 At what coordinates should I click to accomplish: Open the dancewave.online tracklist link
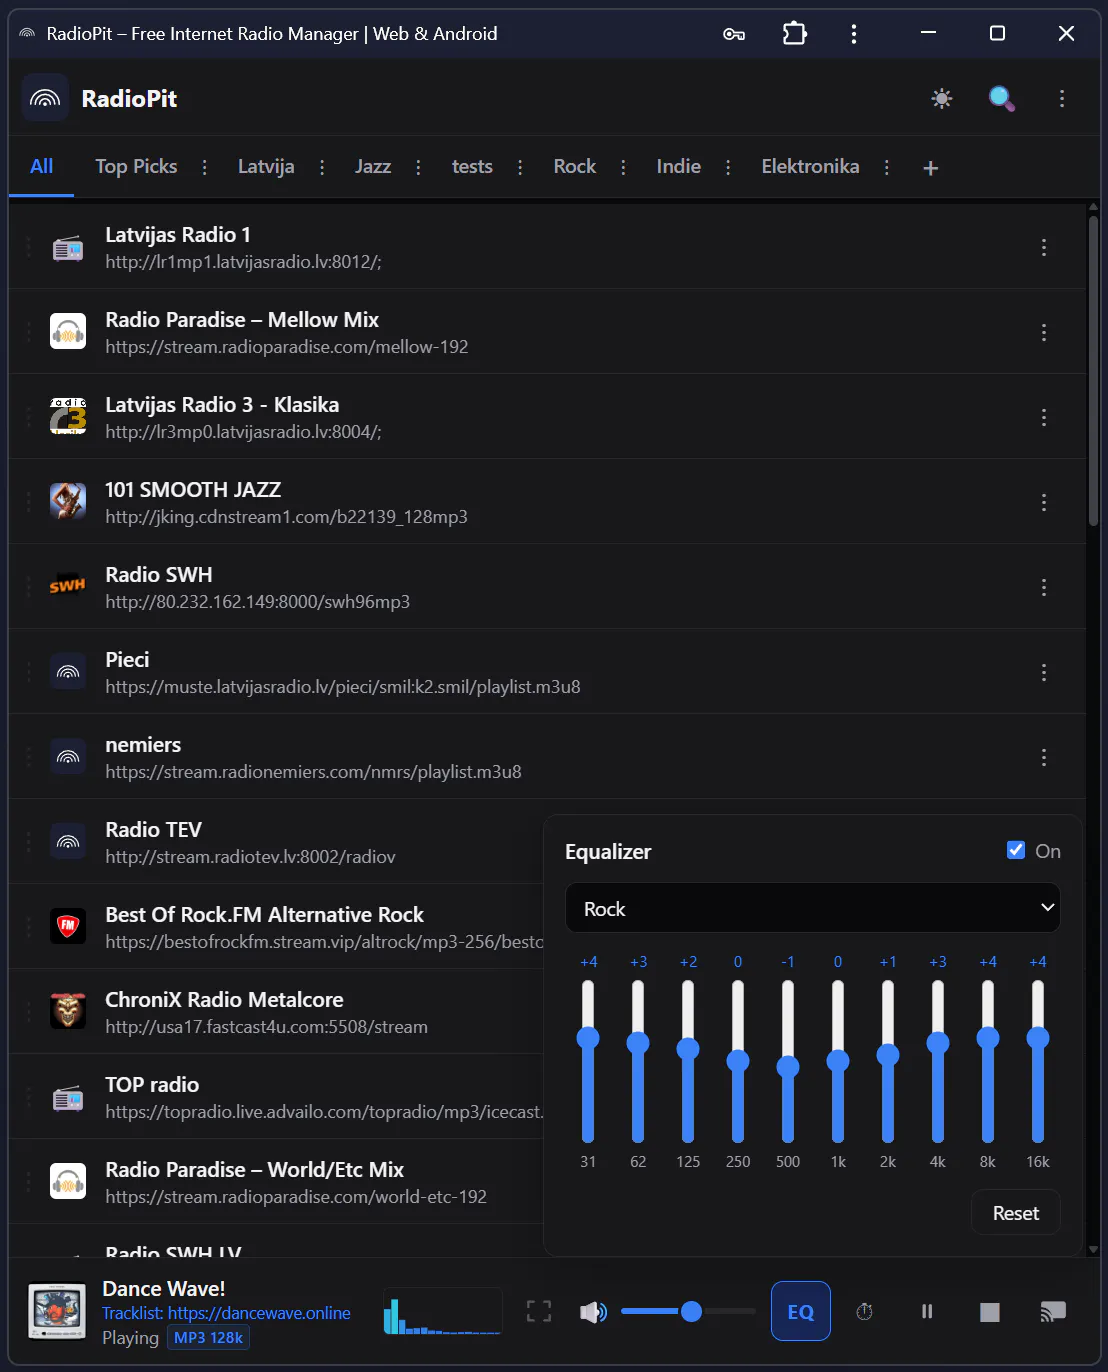pos(259,1313)
